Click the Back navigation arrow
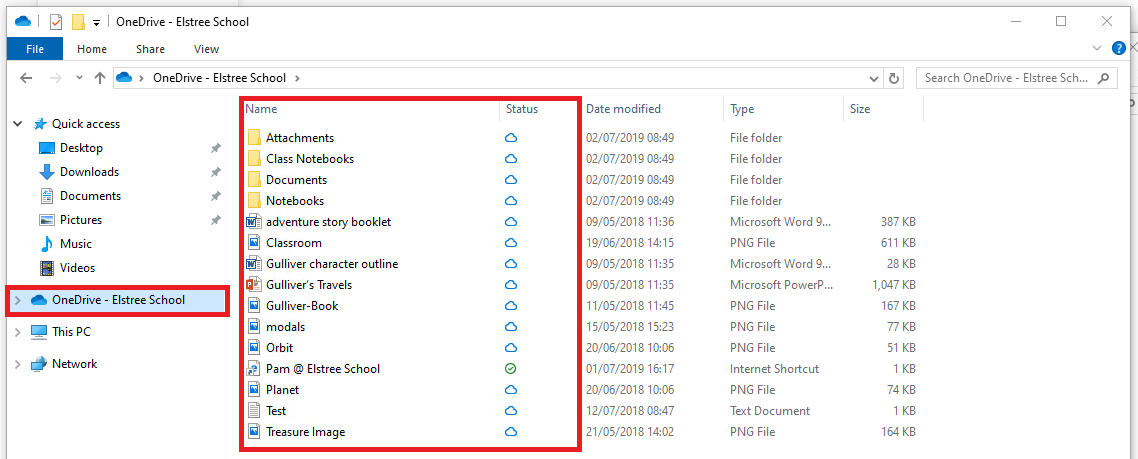Image resolution: width=1138 pixels, height=459 pixels. point(26,78)
